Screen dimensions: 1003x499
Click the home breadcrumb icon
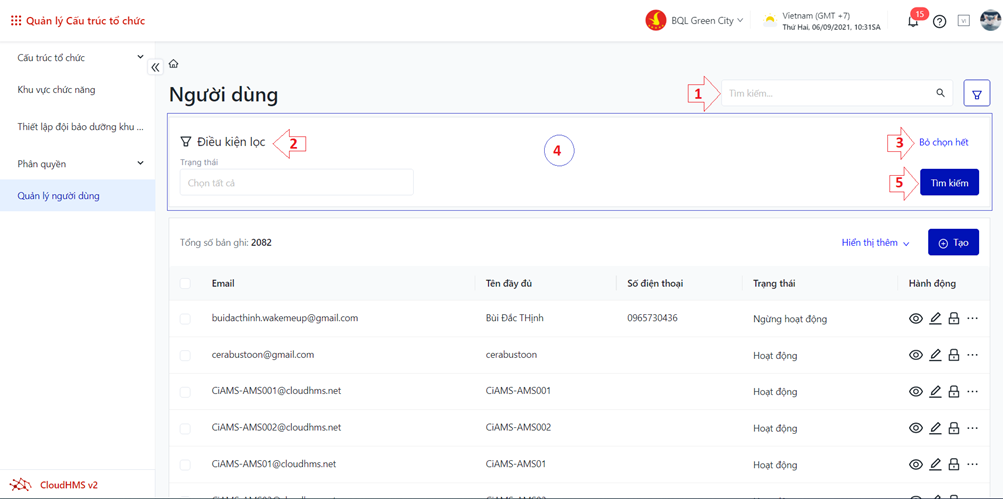(174, 64)
